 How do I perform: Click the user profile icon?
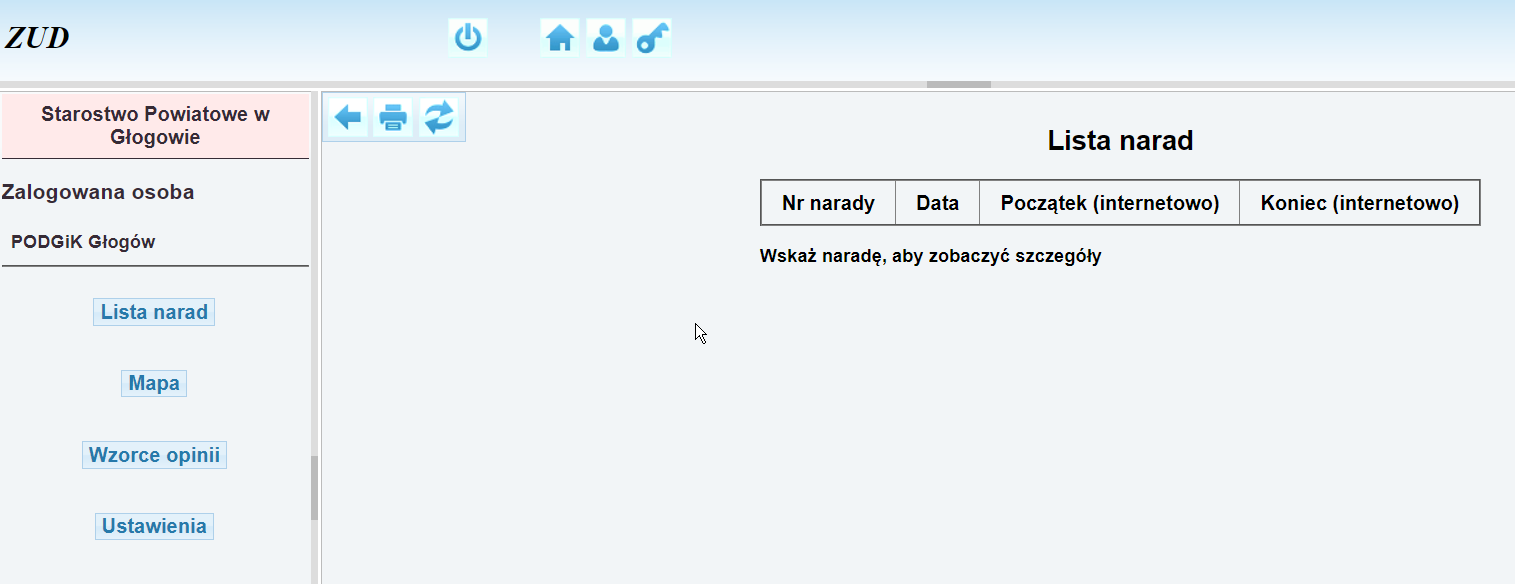click(x=605, y=37)
